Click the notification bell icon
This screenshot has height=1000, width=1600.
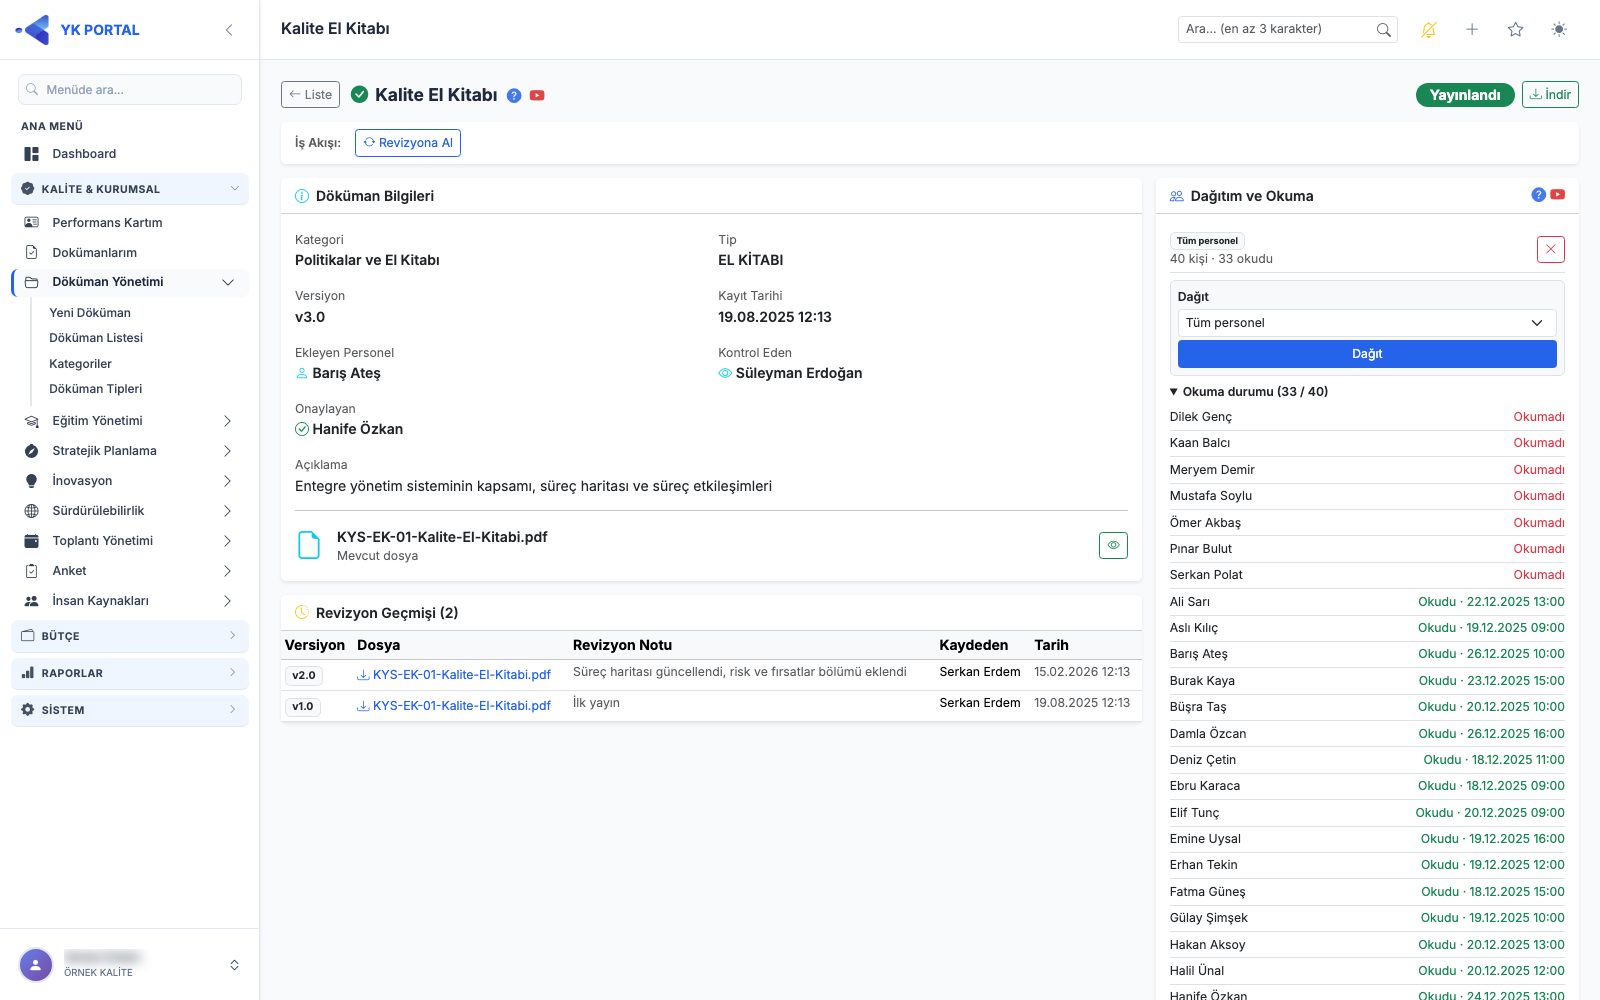(1429, 30)
